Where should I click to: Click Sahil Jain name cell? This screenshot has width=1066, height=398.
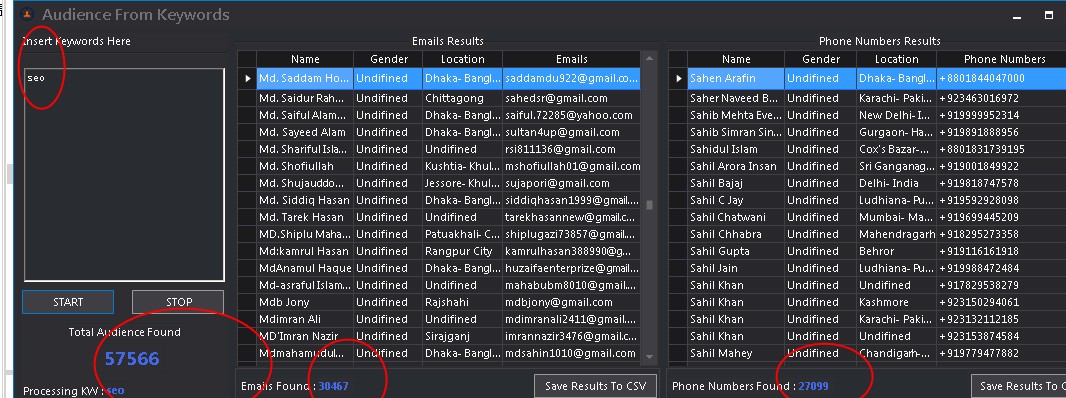(x=736, y=268)
